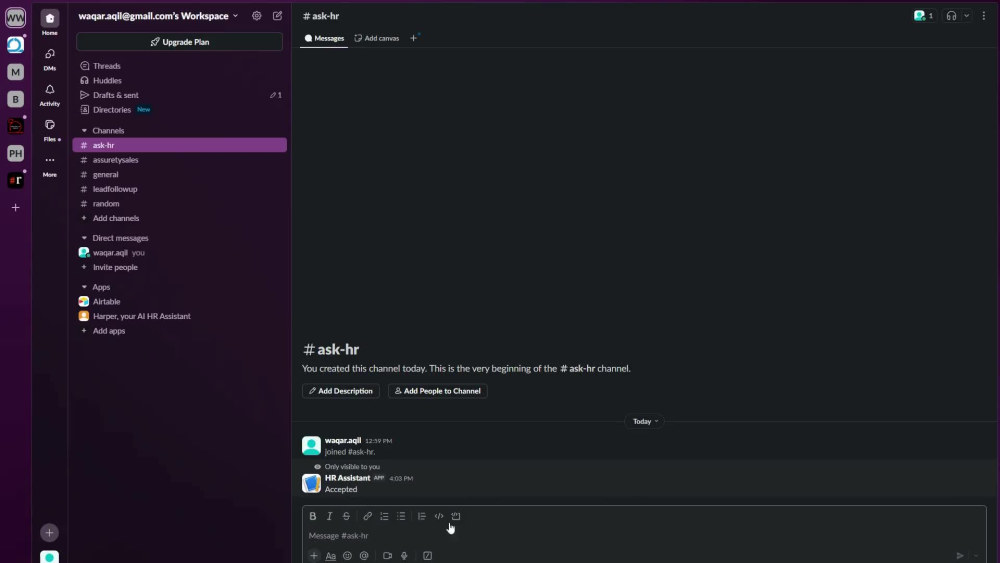Open DMs from the sidebar

tap(50, 58)
